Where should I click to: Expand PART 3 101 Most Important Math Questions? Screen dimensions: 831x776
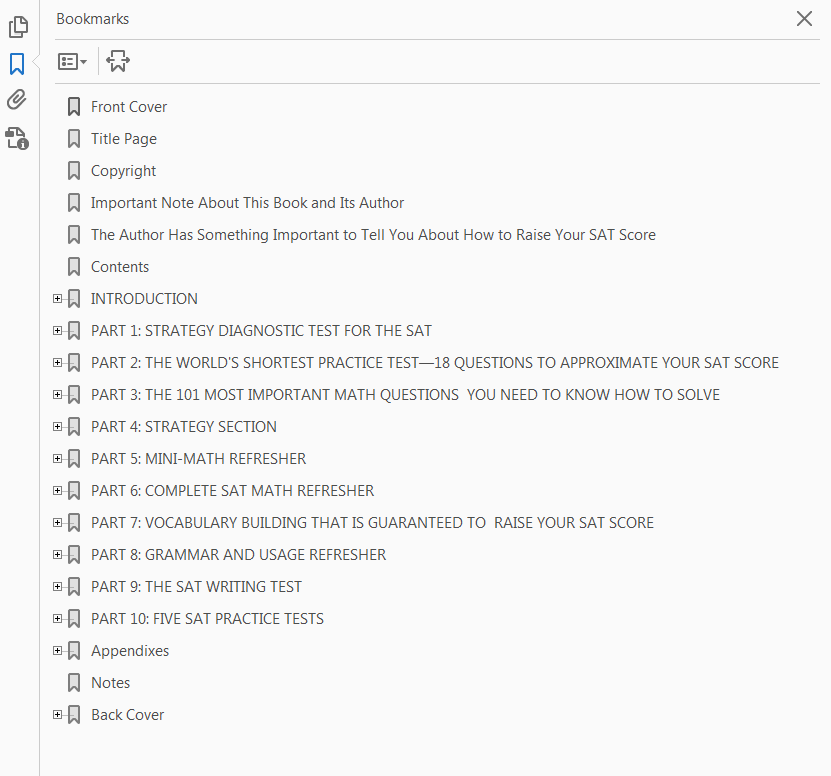(57, 394)
